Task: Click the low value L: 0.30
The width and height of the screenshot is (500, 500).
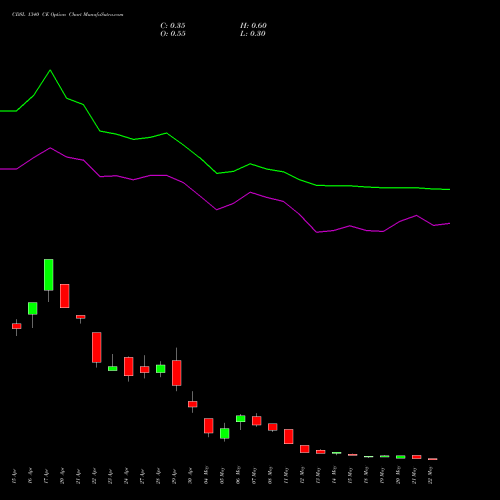Action: [x=253, y=34]
